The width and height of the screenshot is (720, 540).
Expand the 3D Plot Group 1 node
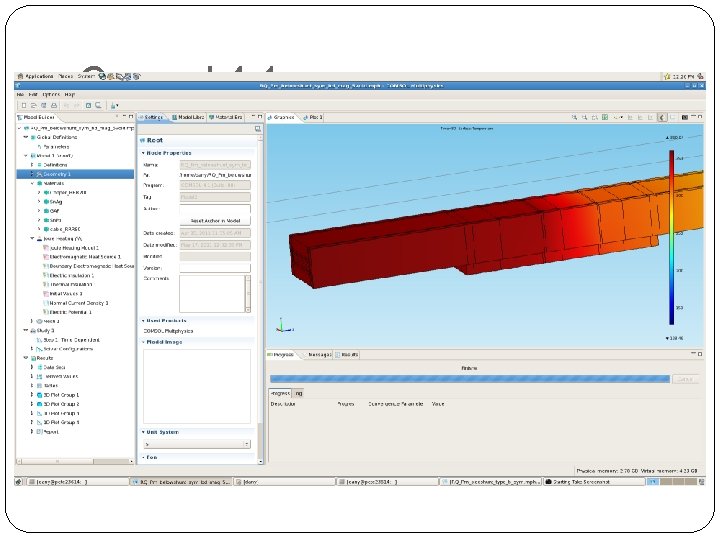(32, 395)
